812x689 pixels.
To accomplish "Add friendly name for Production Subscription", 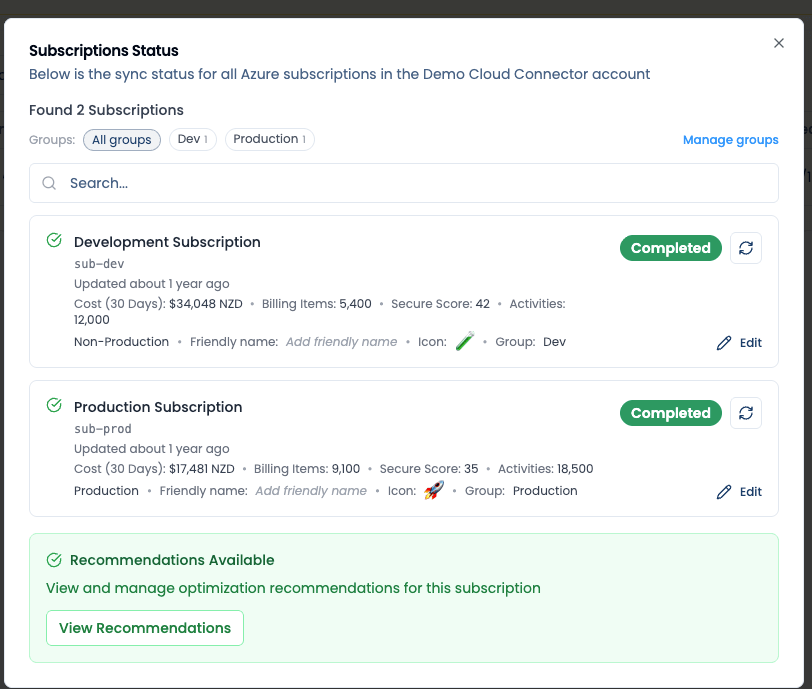I will (310, 491).
